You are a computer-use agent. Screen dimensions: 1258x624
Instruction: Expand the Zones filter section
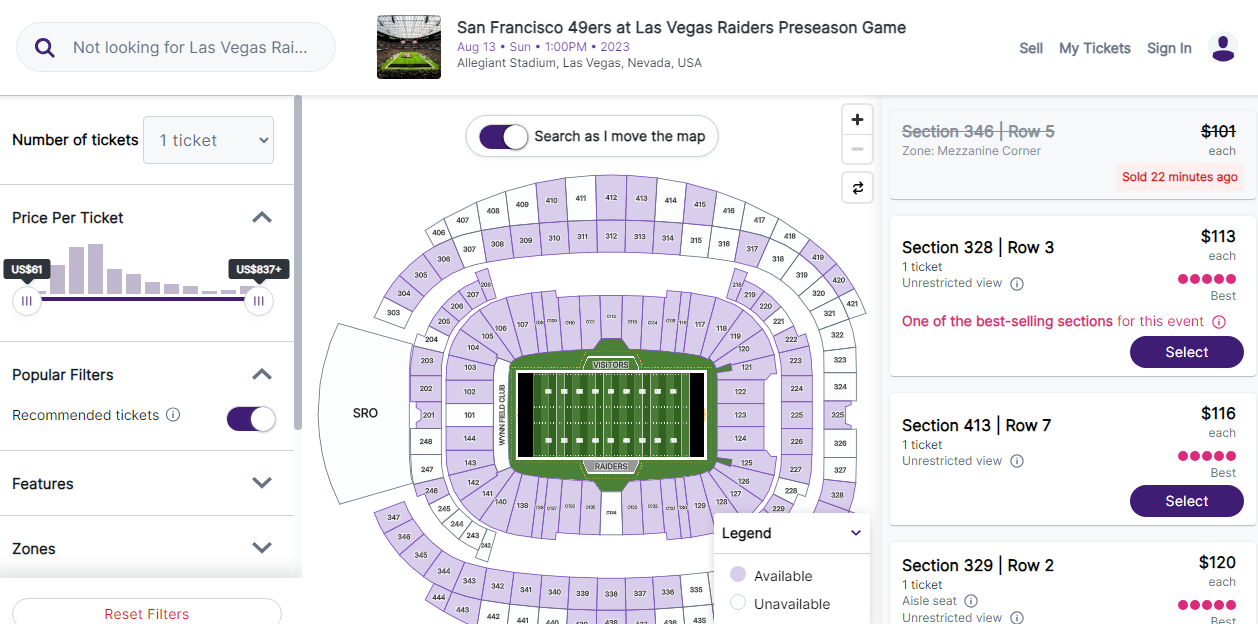tap(262, 548)
